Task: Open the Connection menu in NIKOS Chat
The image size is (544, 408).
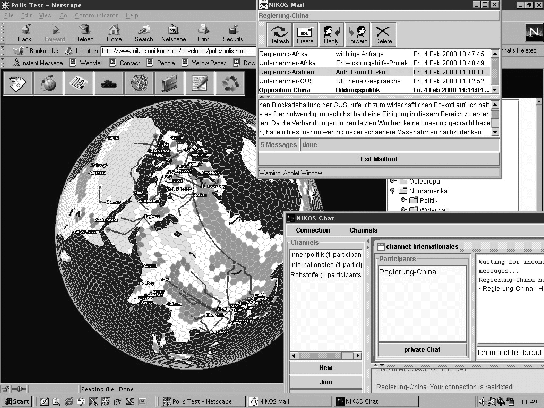Action: pos(313,230)
